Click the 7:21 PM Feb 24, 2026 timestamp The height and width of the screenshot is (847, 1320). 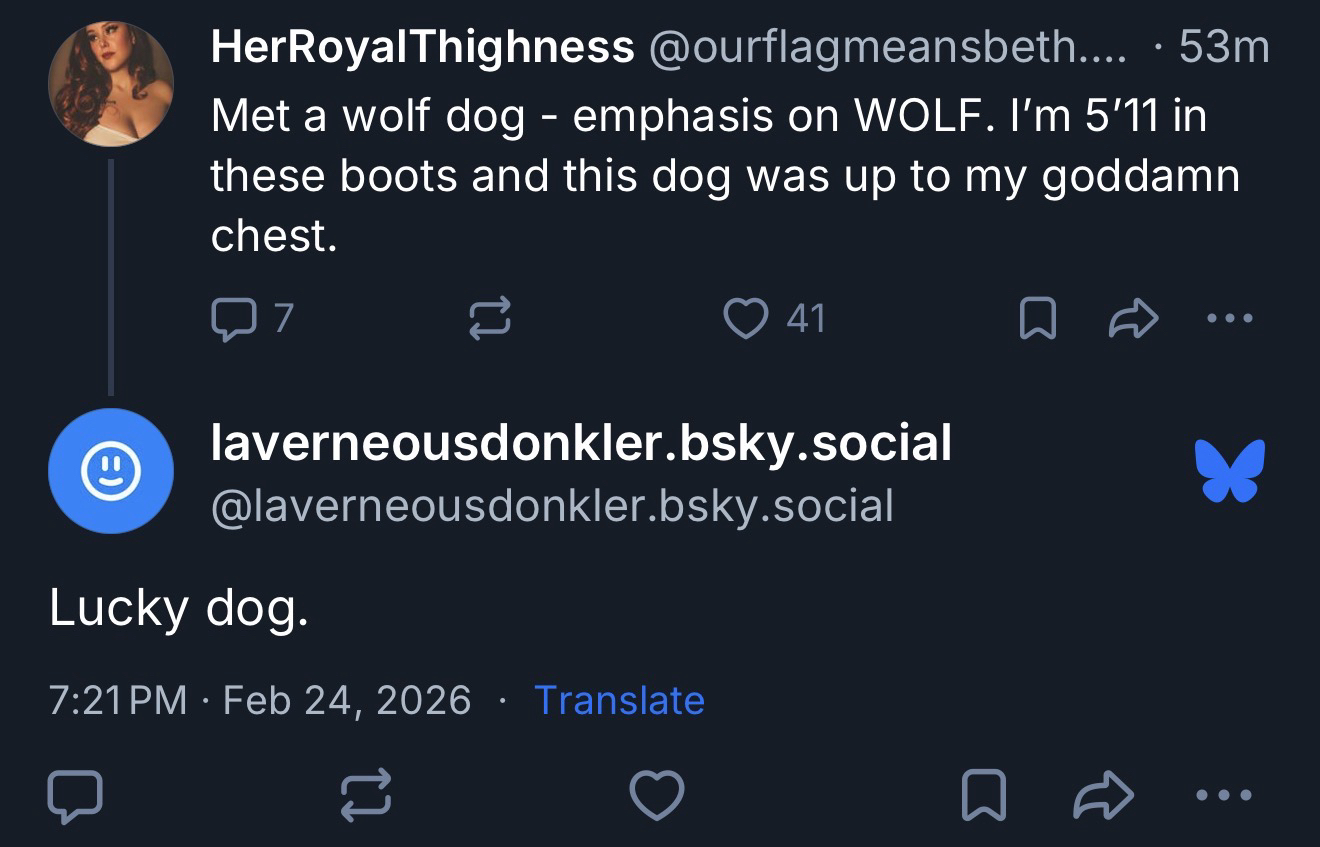coord(260,700)
